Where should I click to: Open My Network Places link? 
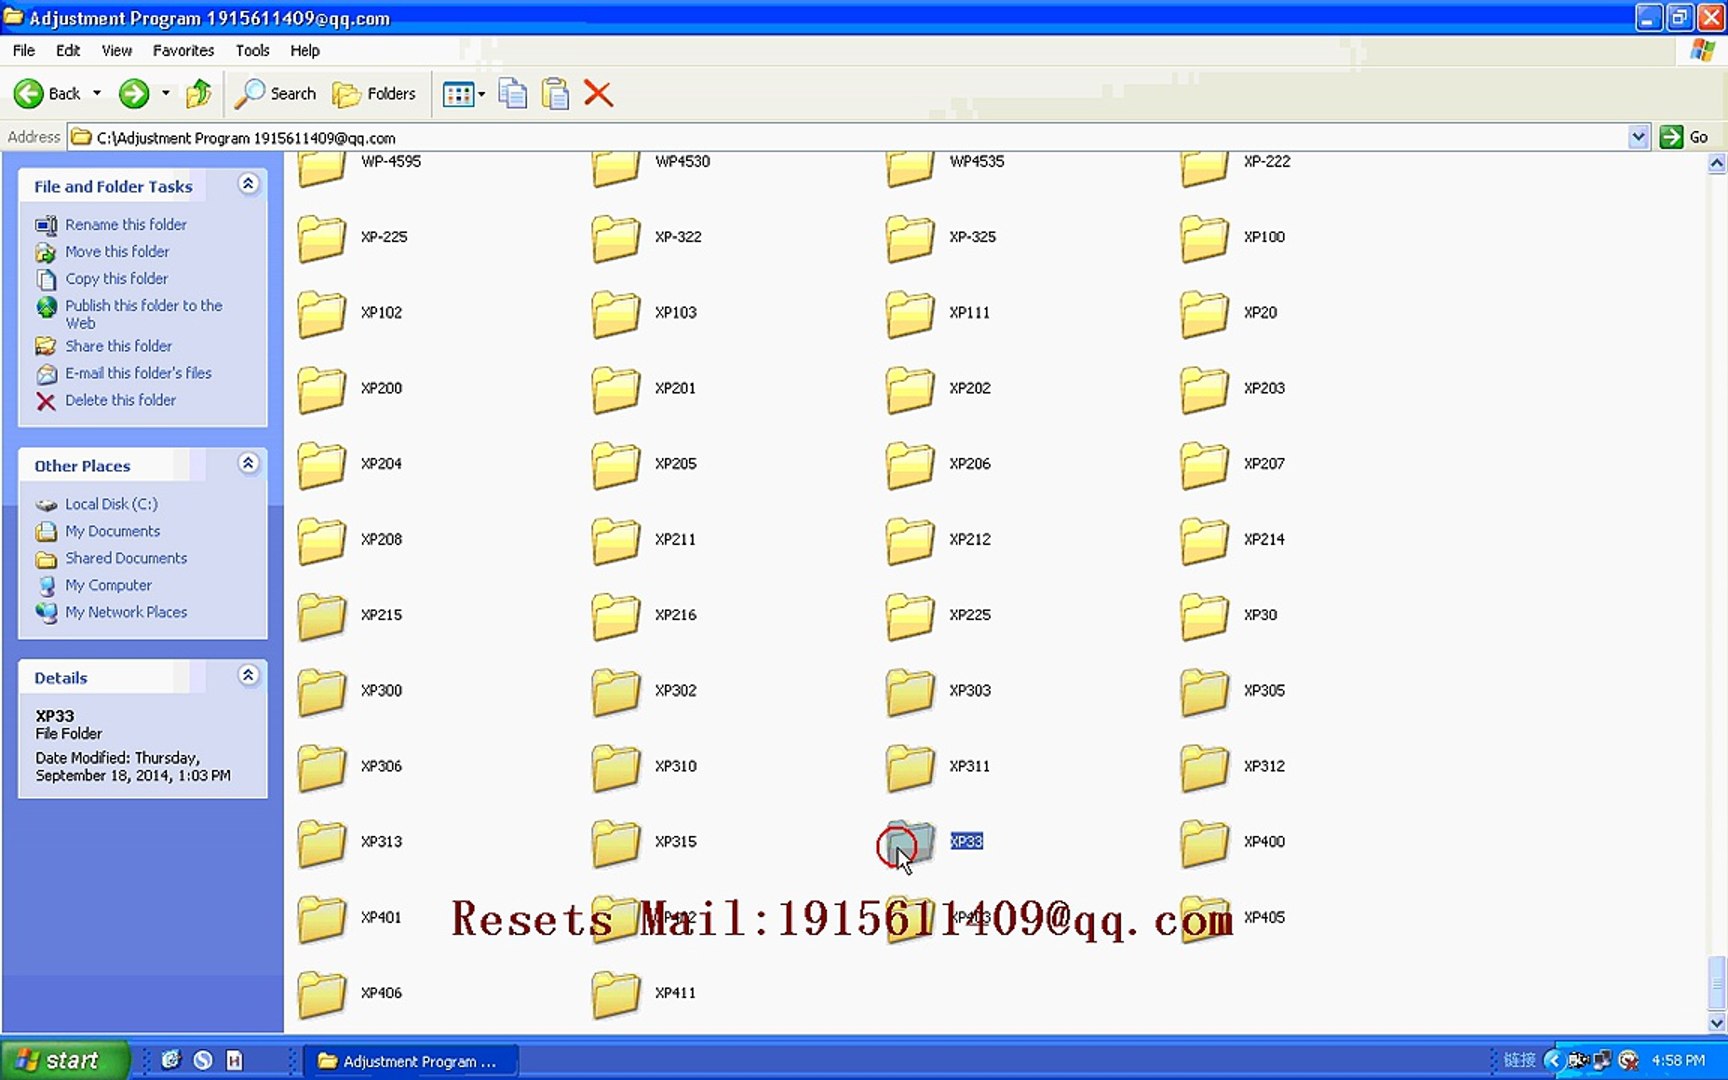(126, 612)
